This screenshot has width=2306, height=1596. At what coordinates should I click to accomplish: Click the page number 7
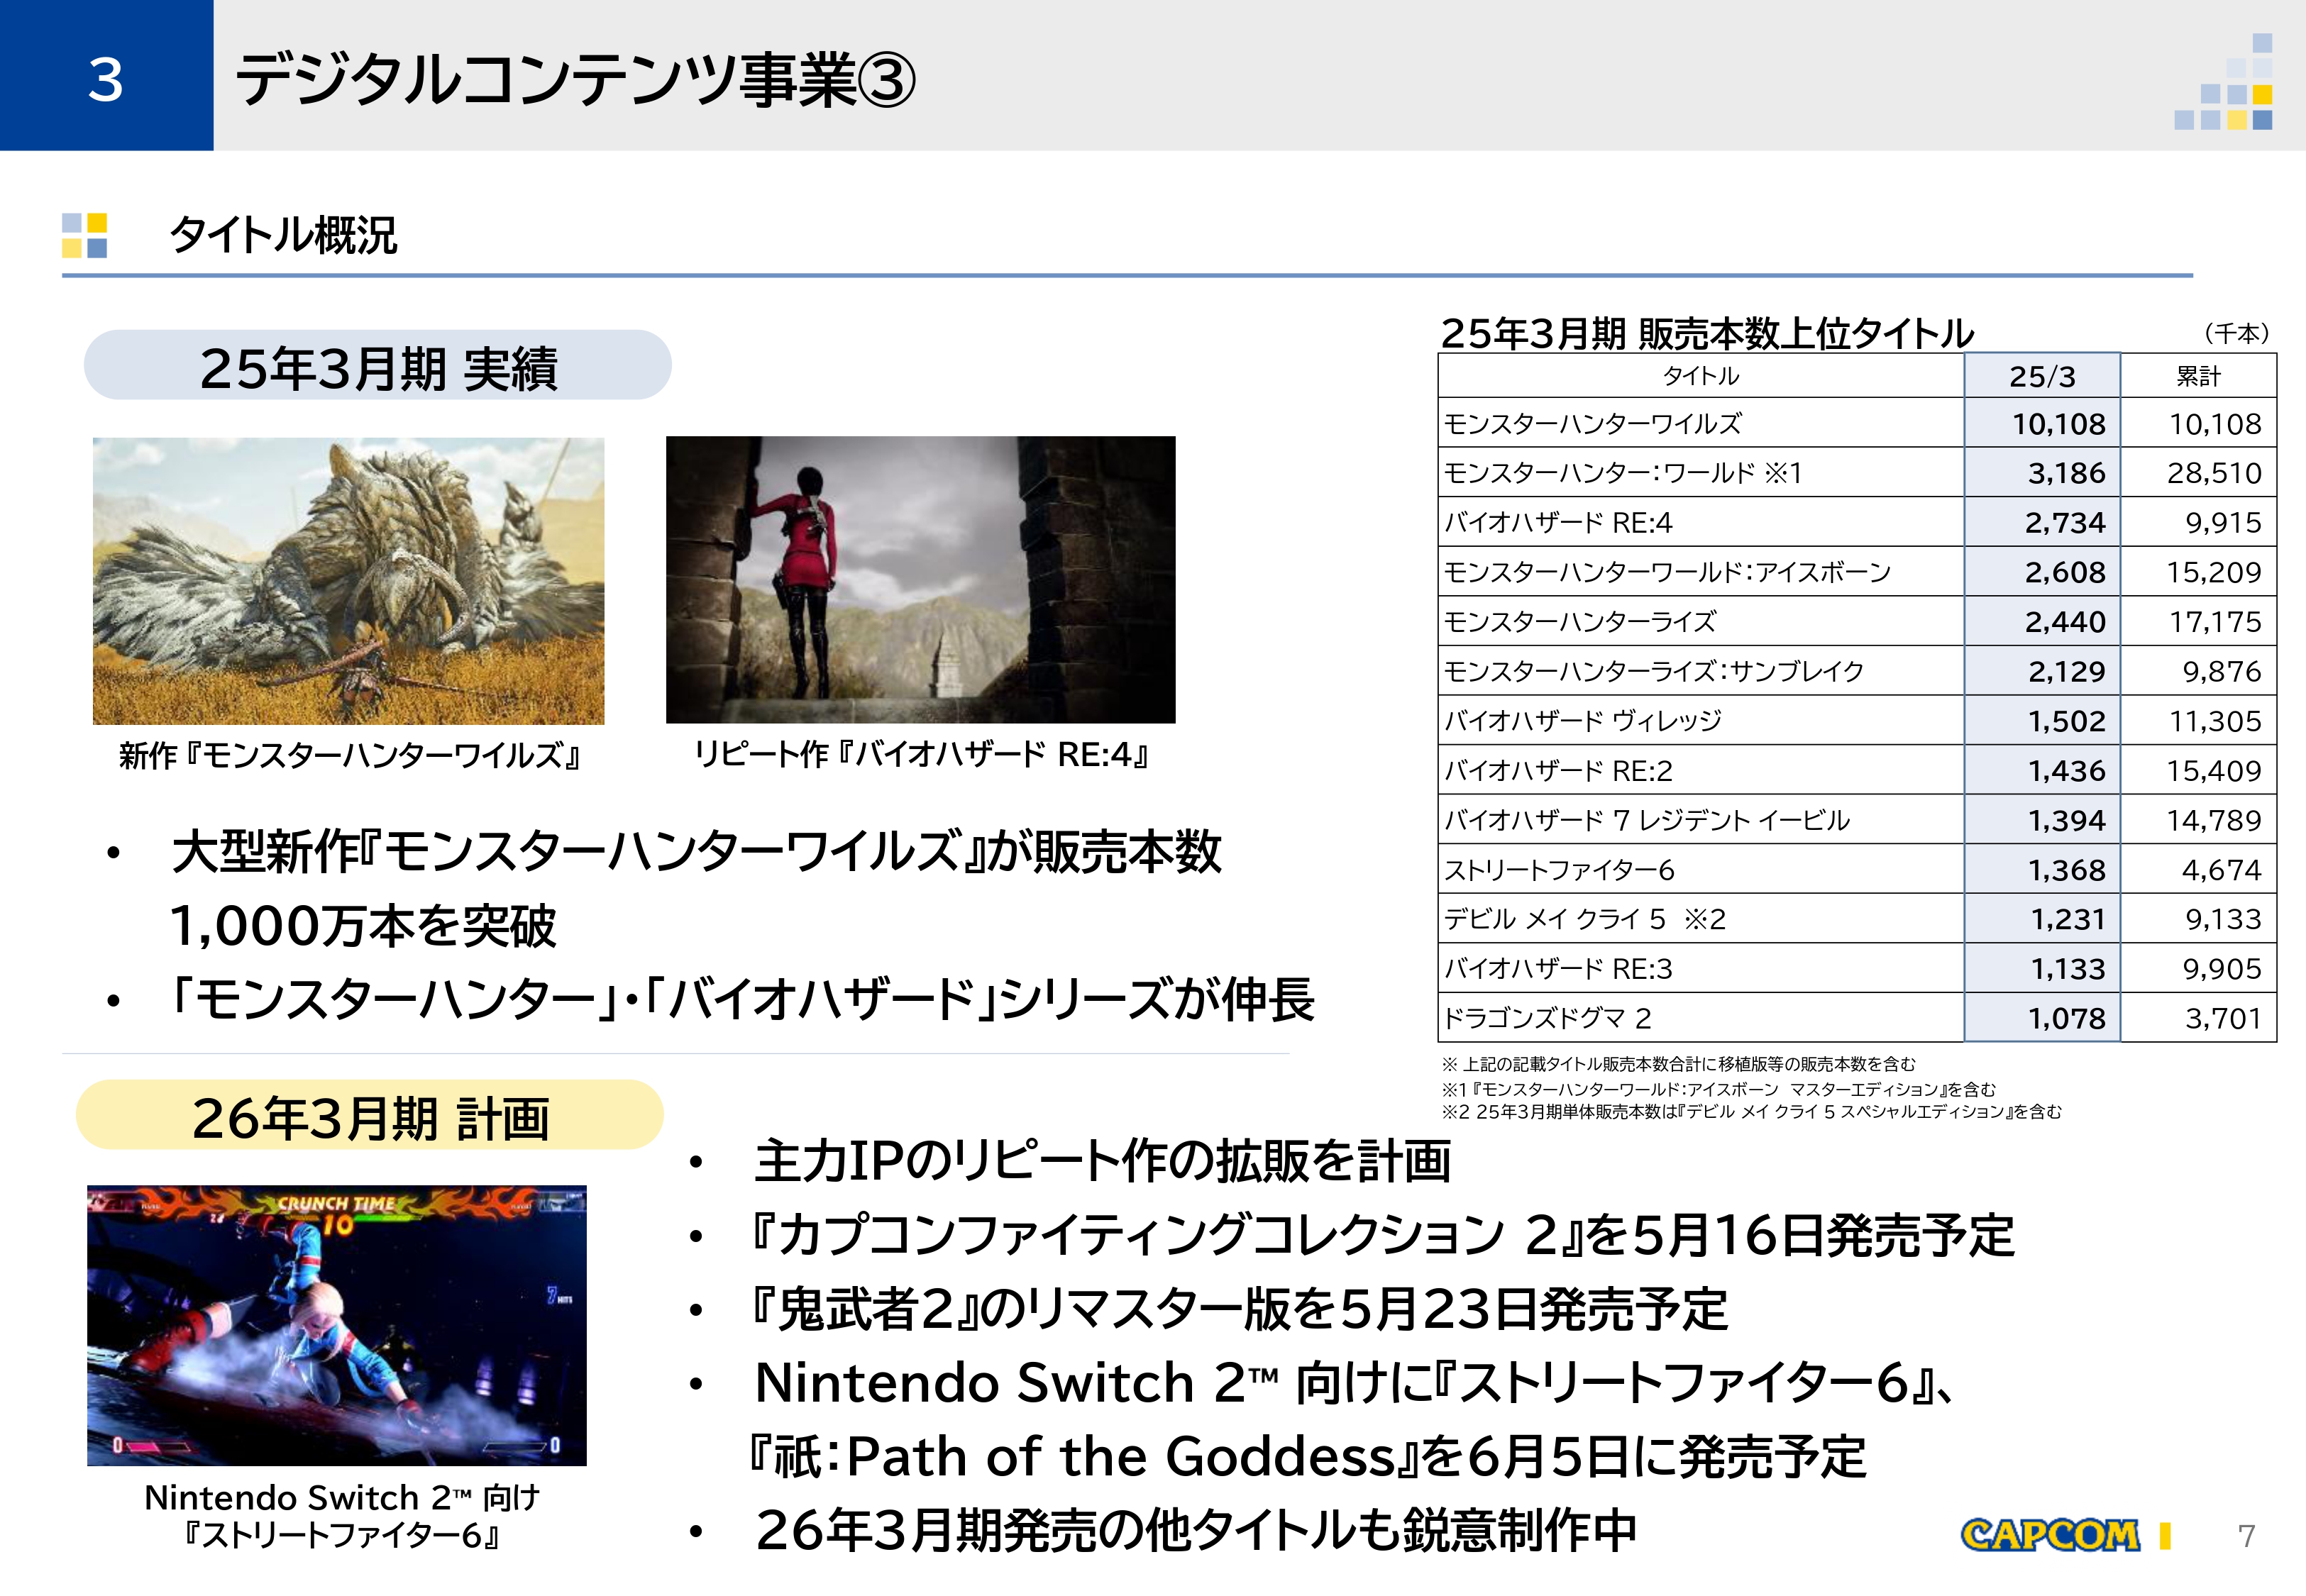point(2246,1535)
